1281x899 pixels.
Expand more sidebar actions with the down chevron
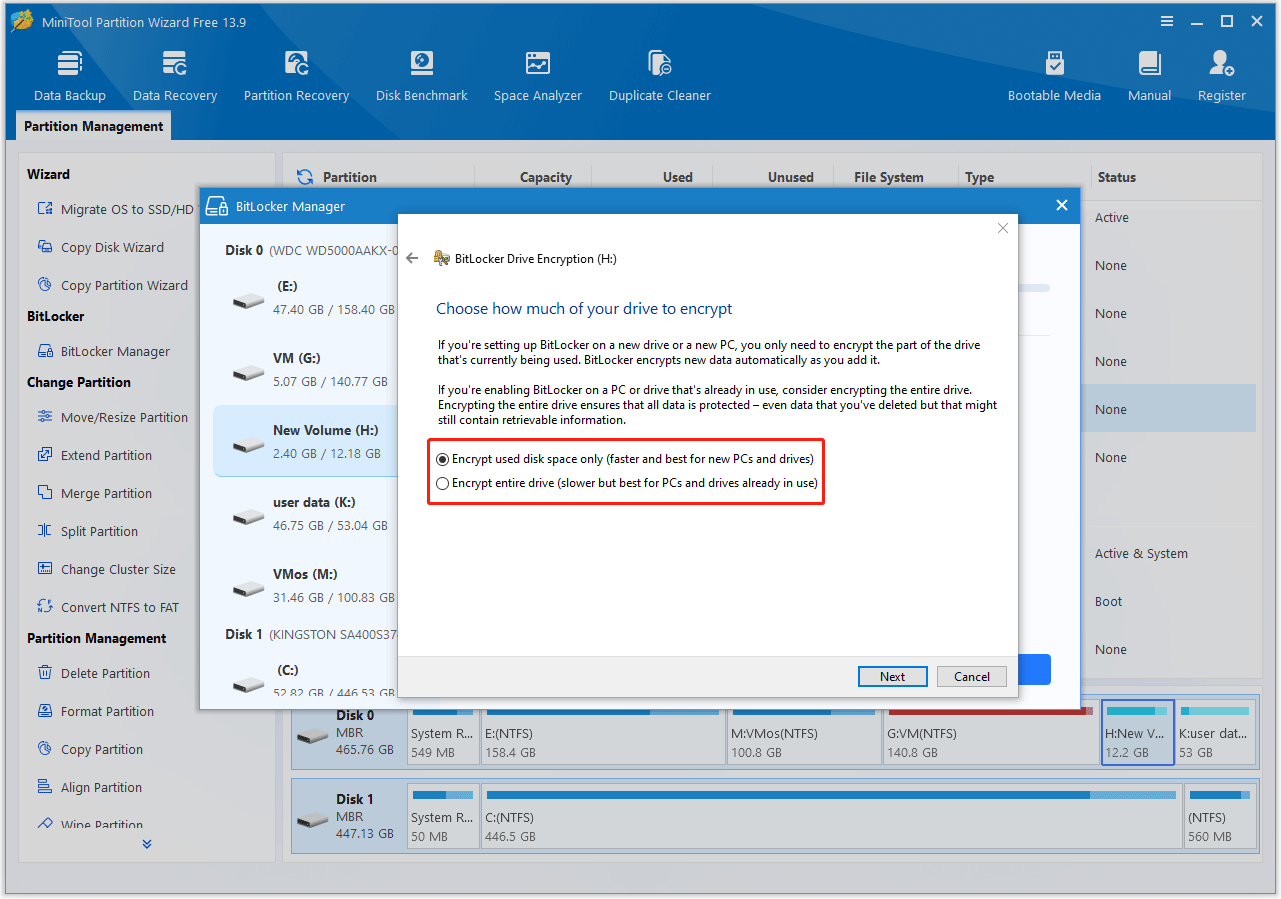click(x=147, y=844)
